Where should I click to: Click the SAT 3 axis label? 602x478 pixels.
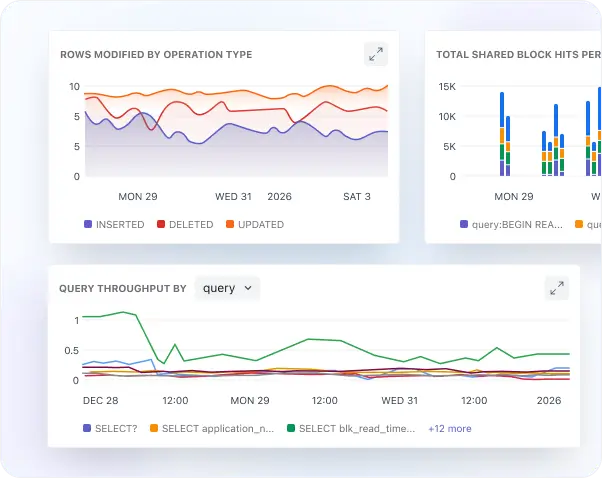coord(357,197)
